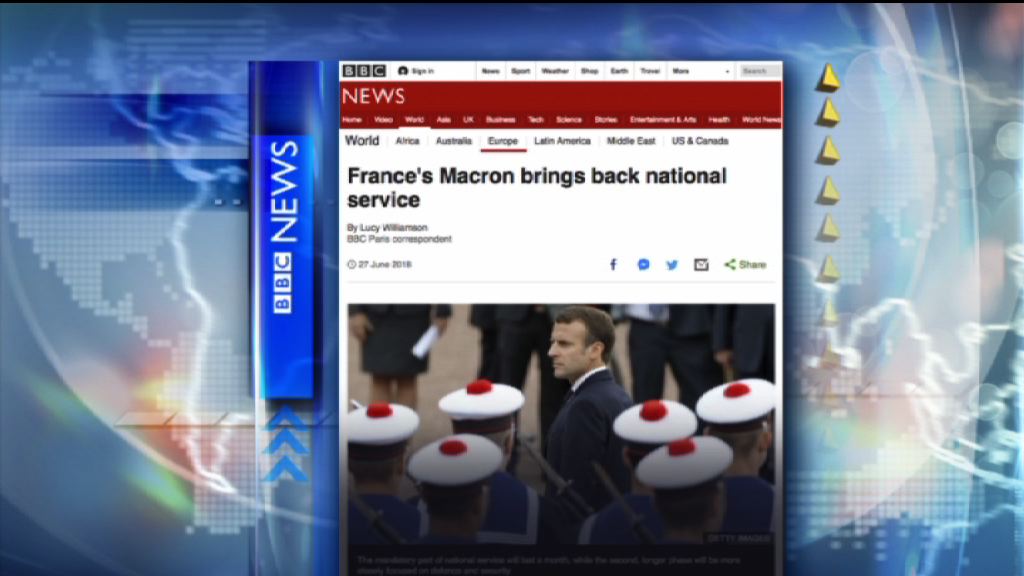Viewport: 1024px width, 576px height.
Task: Open Business in red navigation
Action: (x=500, y=120)
